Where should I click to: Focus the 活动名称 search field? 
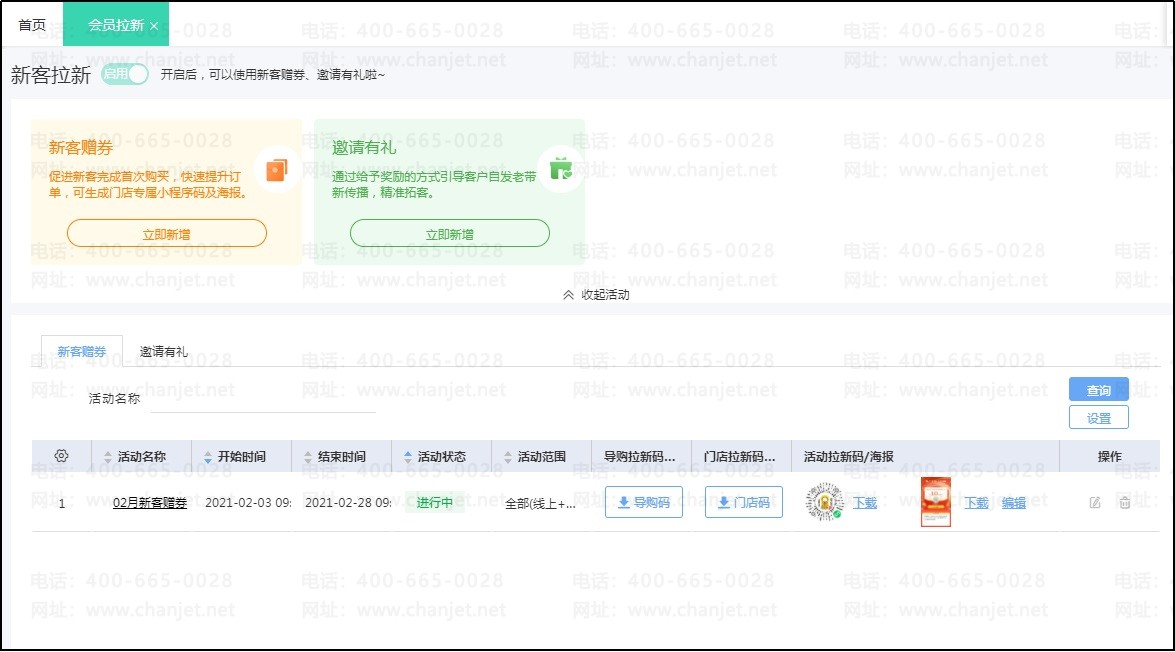[x=263, y=399]
